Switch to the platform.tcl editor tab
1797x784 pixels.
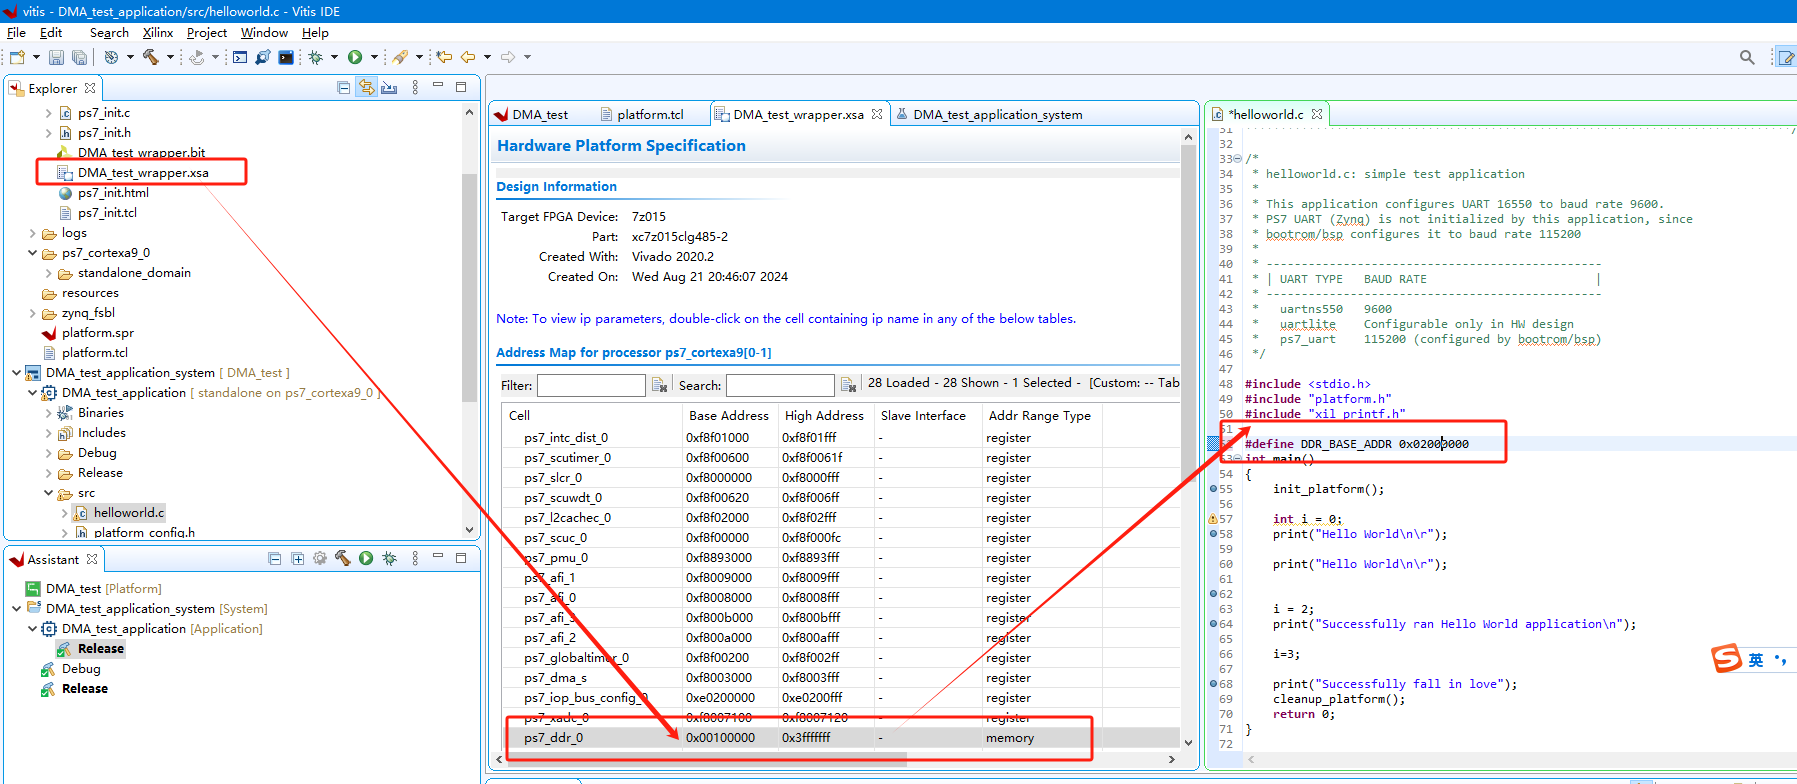(x=641, y=114)
